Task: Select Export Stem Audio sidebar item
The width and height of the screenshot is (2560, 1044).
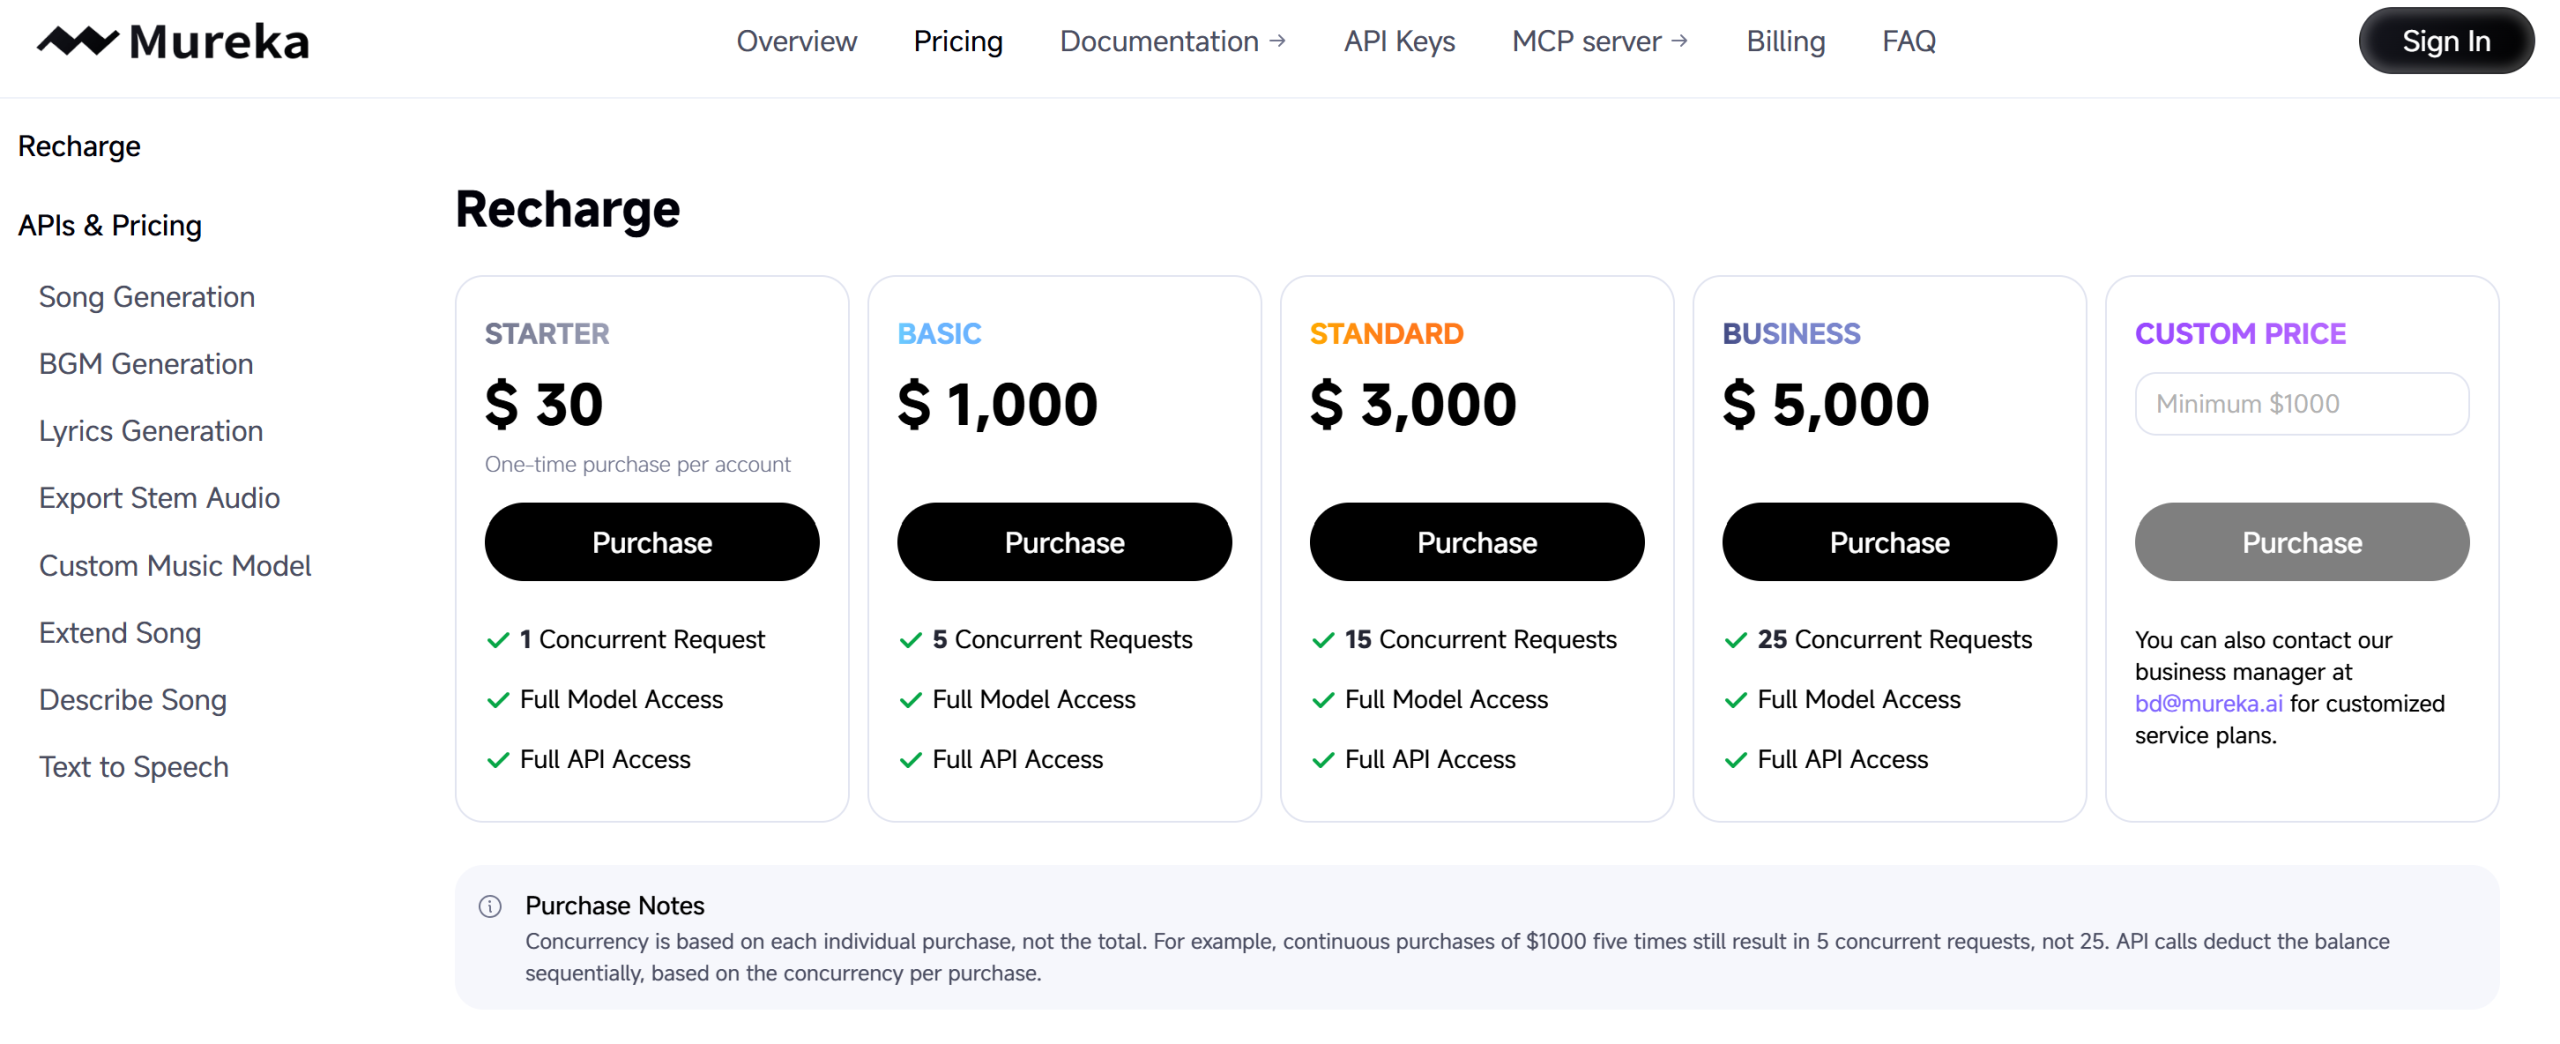Action: point(159,498)
